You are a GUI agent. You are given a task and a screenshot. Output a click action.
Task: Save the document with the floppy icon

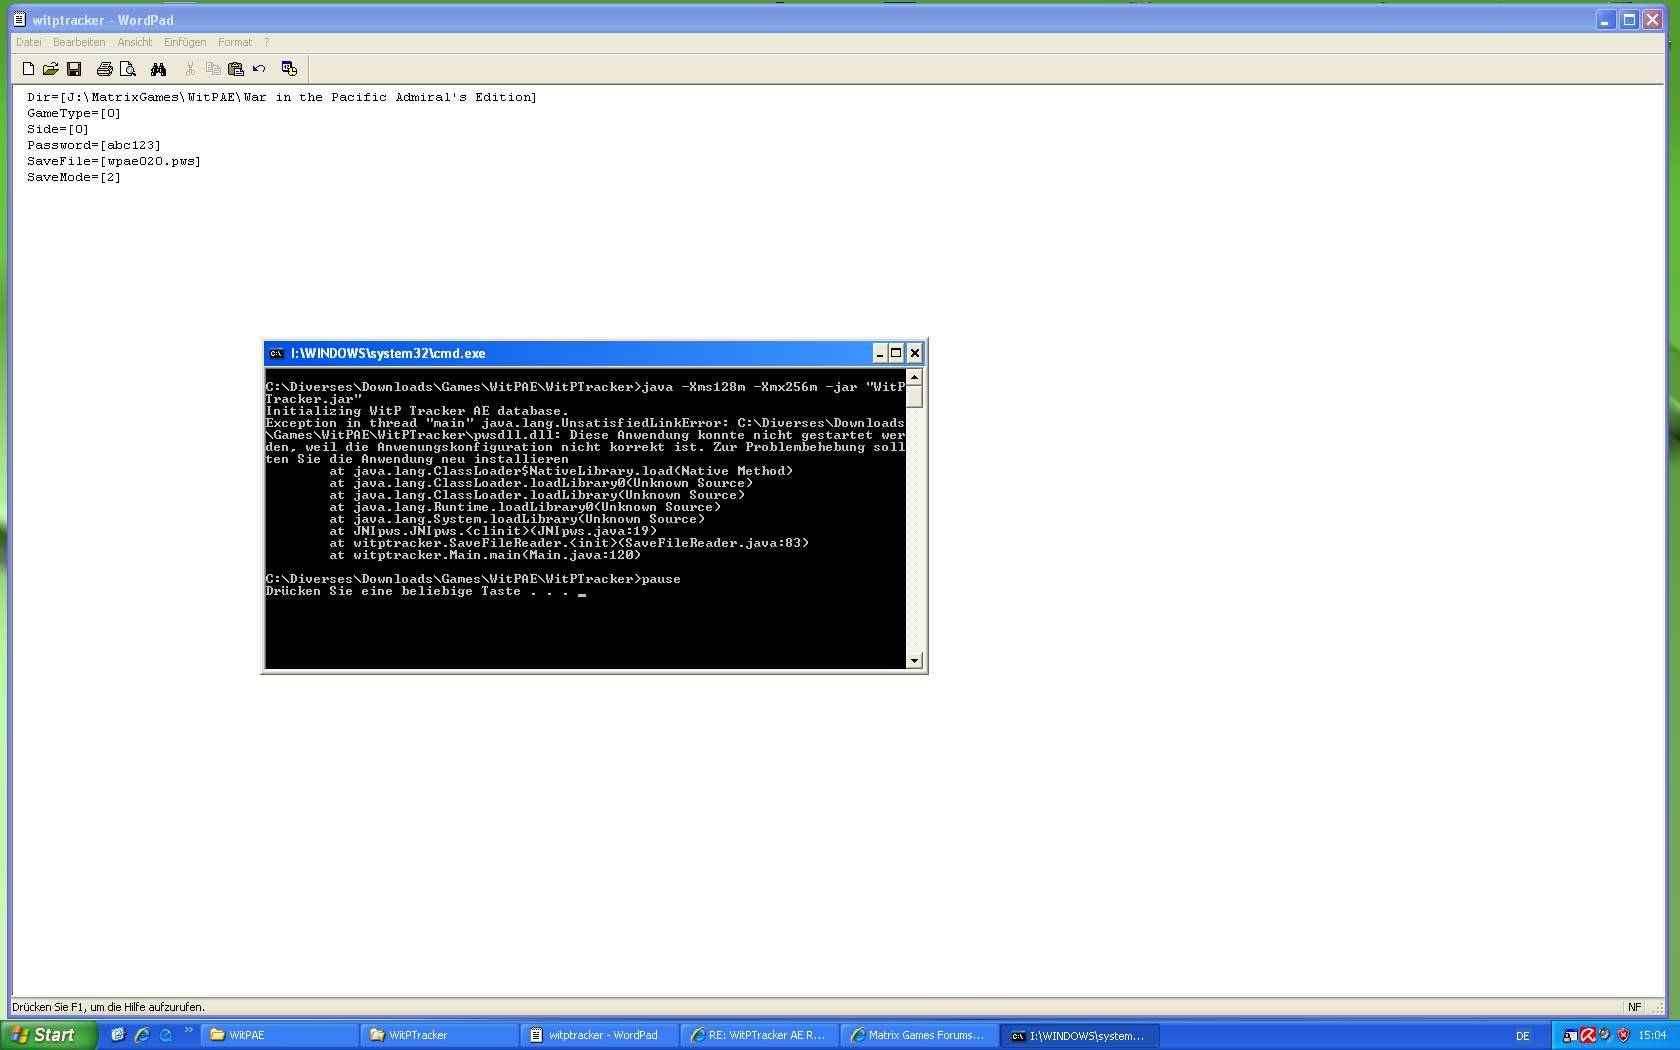74,69
